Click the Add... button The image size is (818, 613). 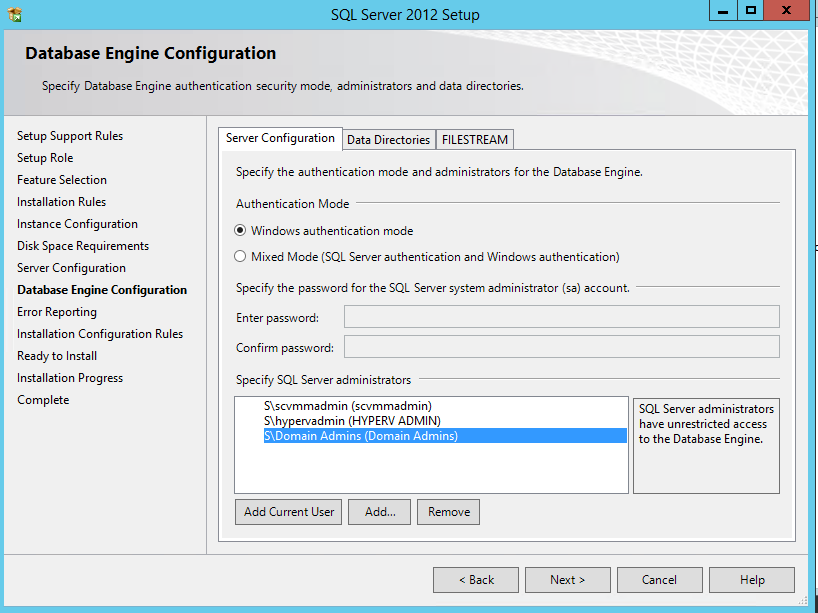pos(380,512)
